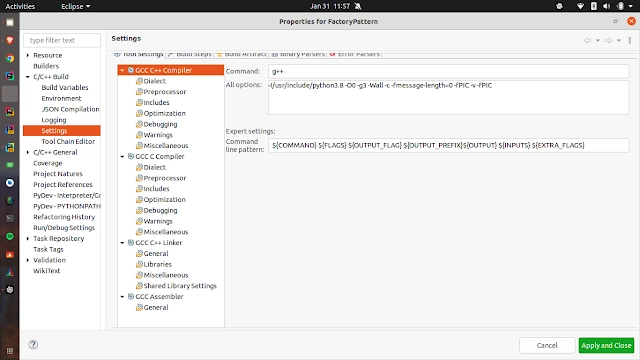Click the All options text area
The width and height of the screenshot is (640, 360).
pos(448,98)
